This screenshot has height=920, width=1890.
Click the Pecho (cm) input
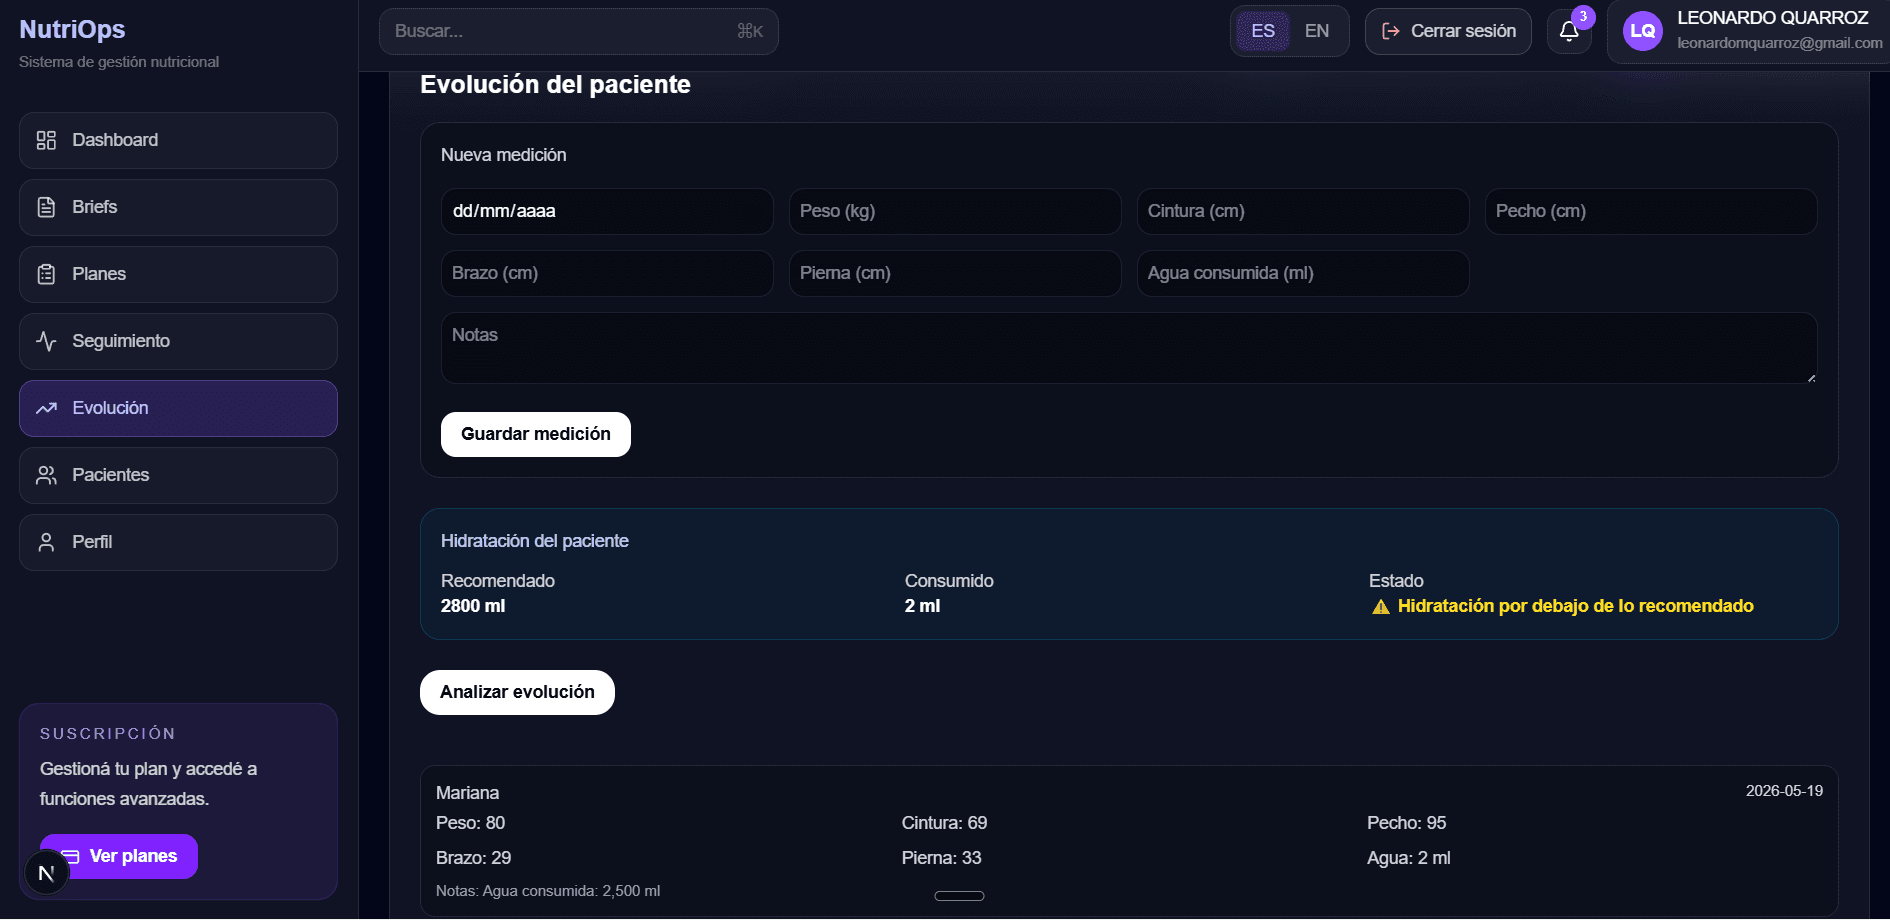point(1651,211)
